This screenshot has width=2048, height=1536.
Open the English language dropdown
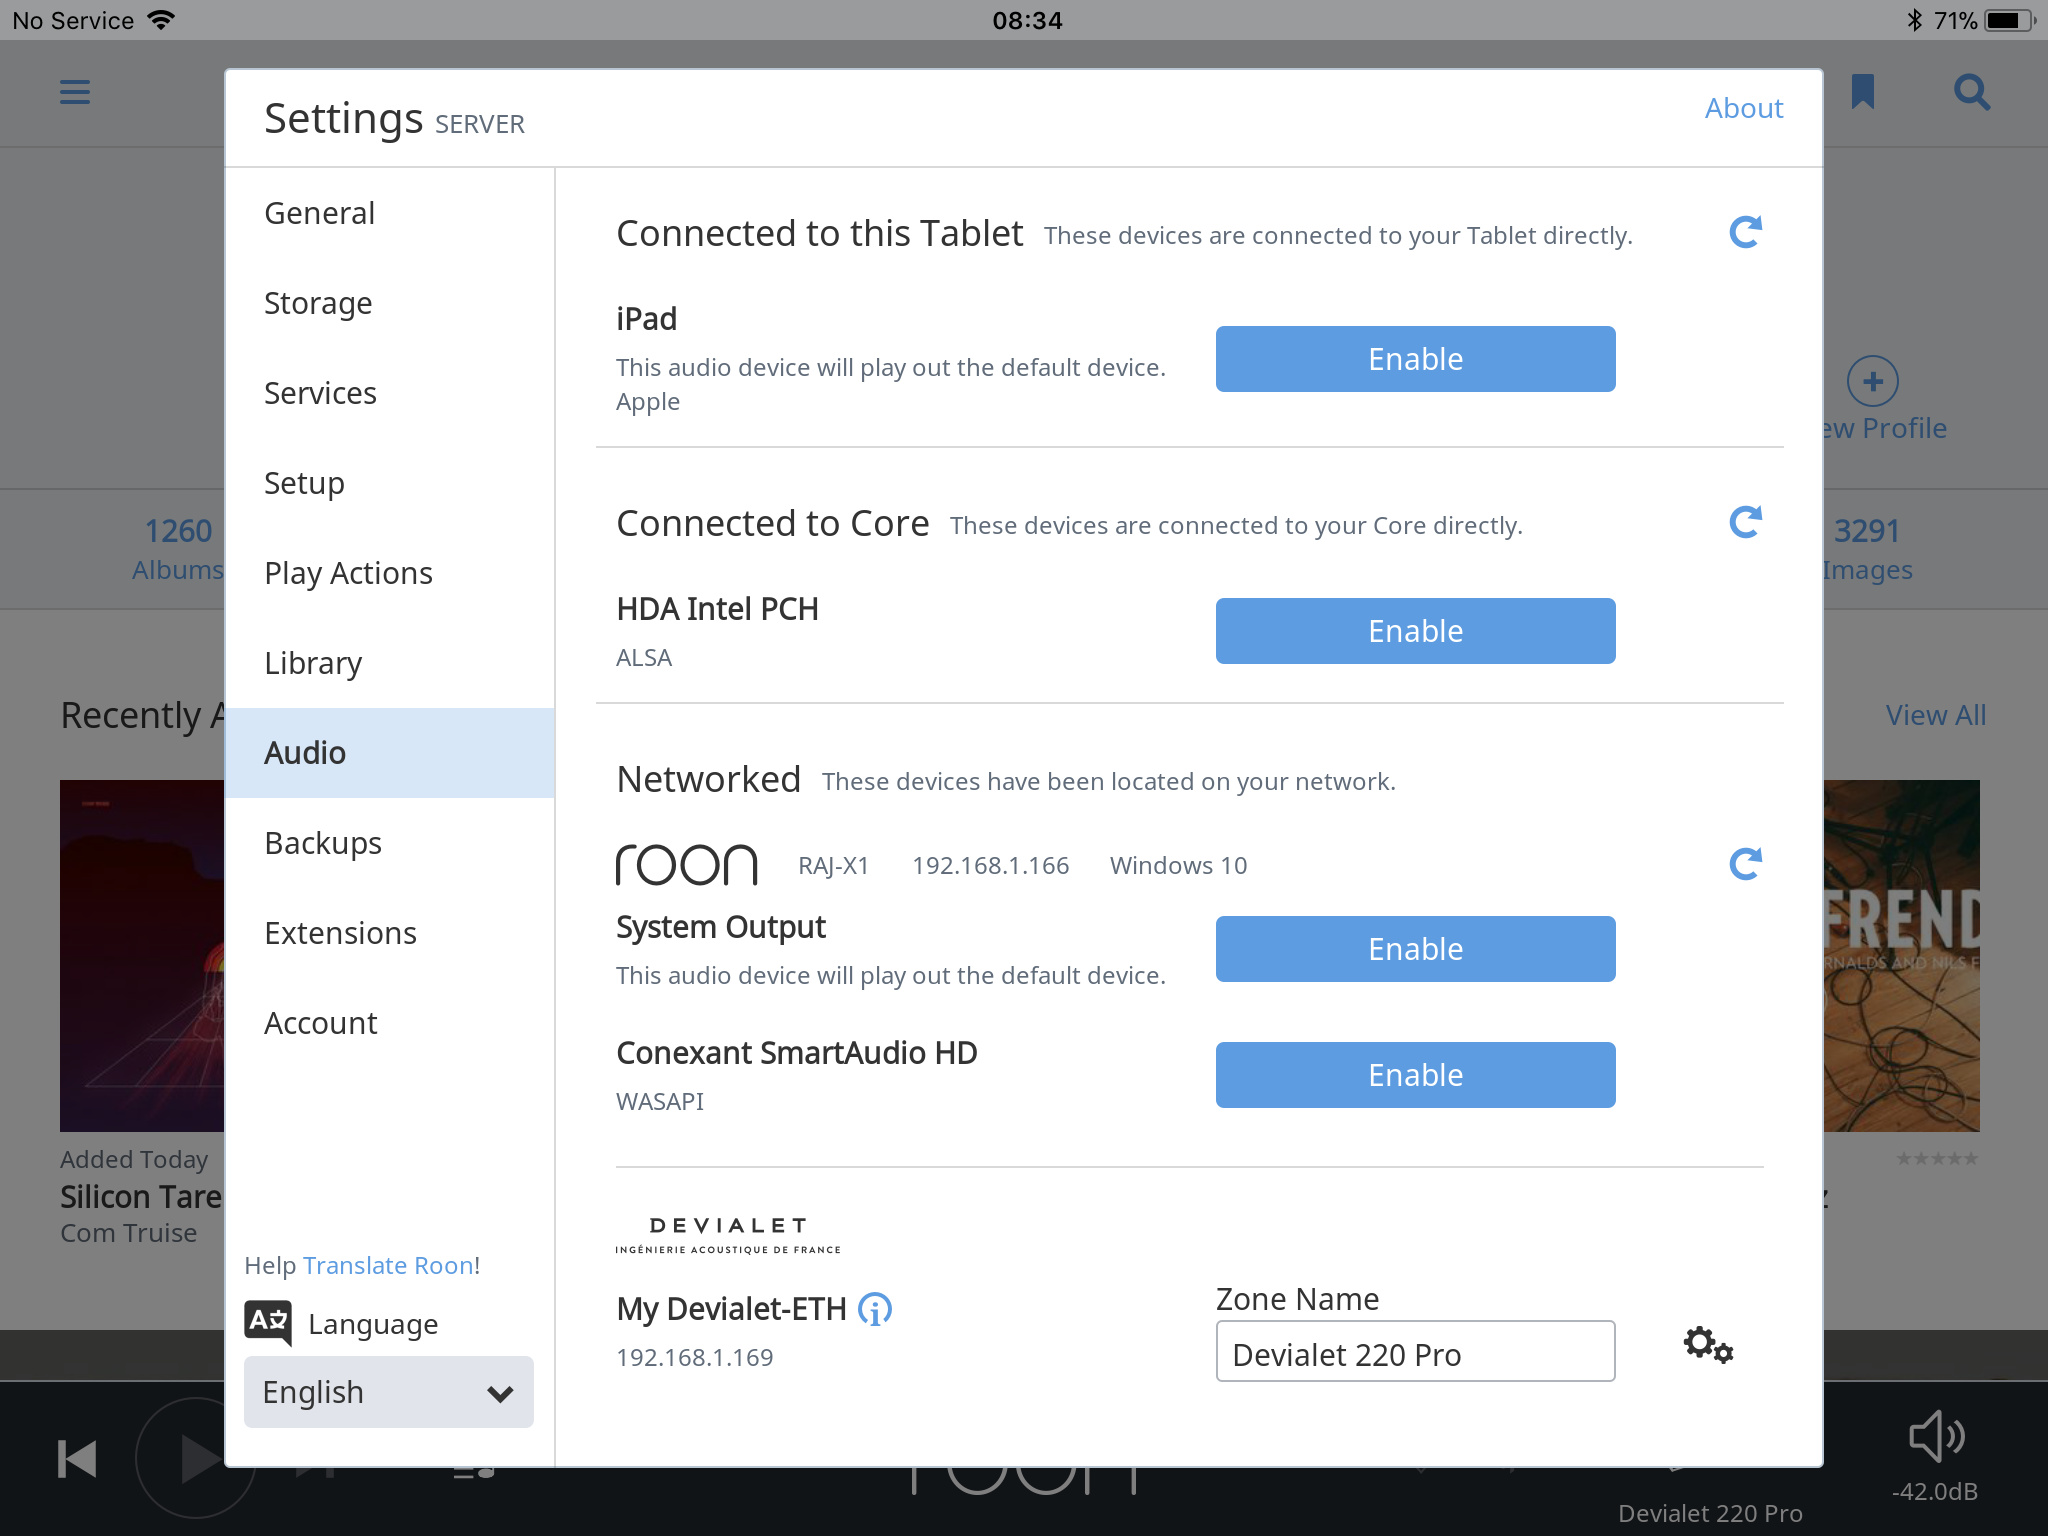[x=388, y=1392]
